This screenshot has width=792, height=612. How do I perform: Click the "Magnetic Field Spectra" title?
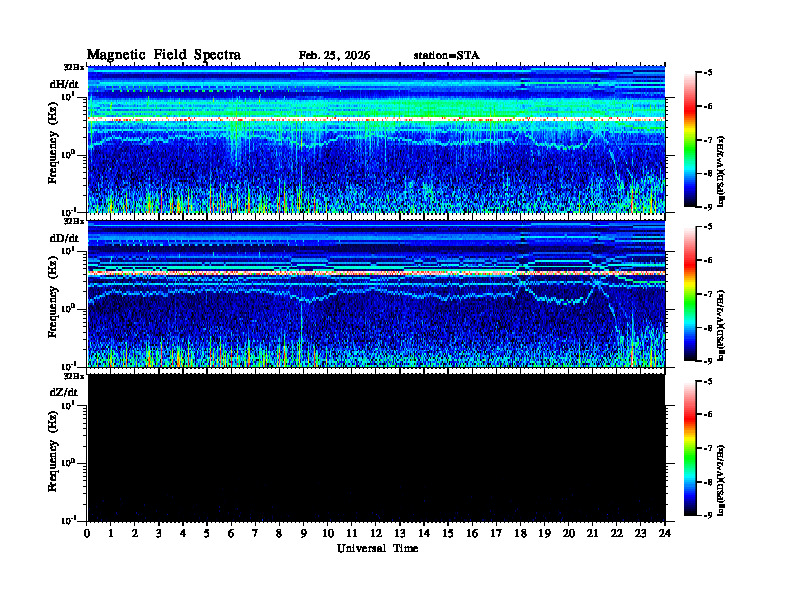point(164,55)
